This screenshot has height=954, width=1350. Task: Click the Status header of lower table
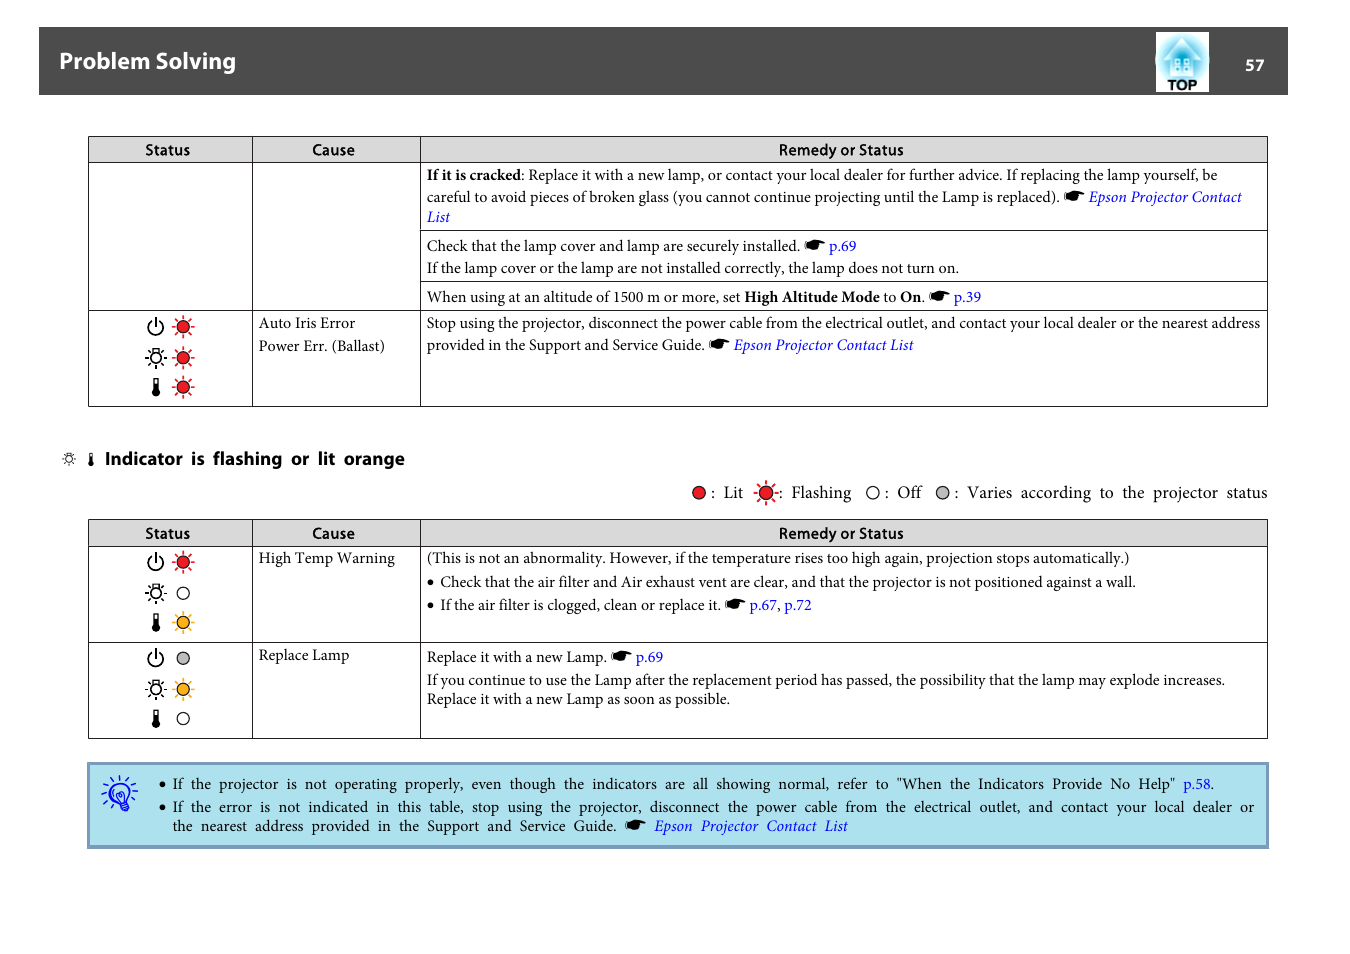coord(167,534)
